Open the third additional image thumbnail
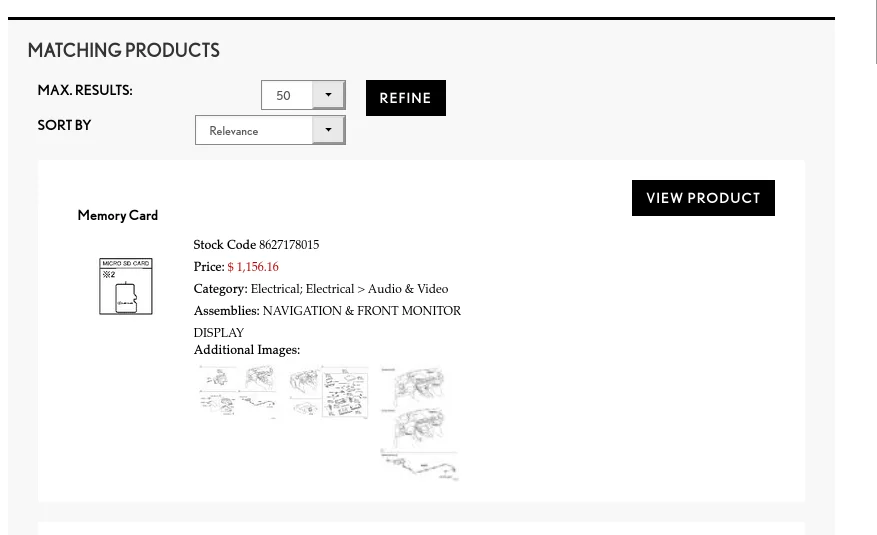 417,423
